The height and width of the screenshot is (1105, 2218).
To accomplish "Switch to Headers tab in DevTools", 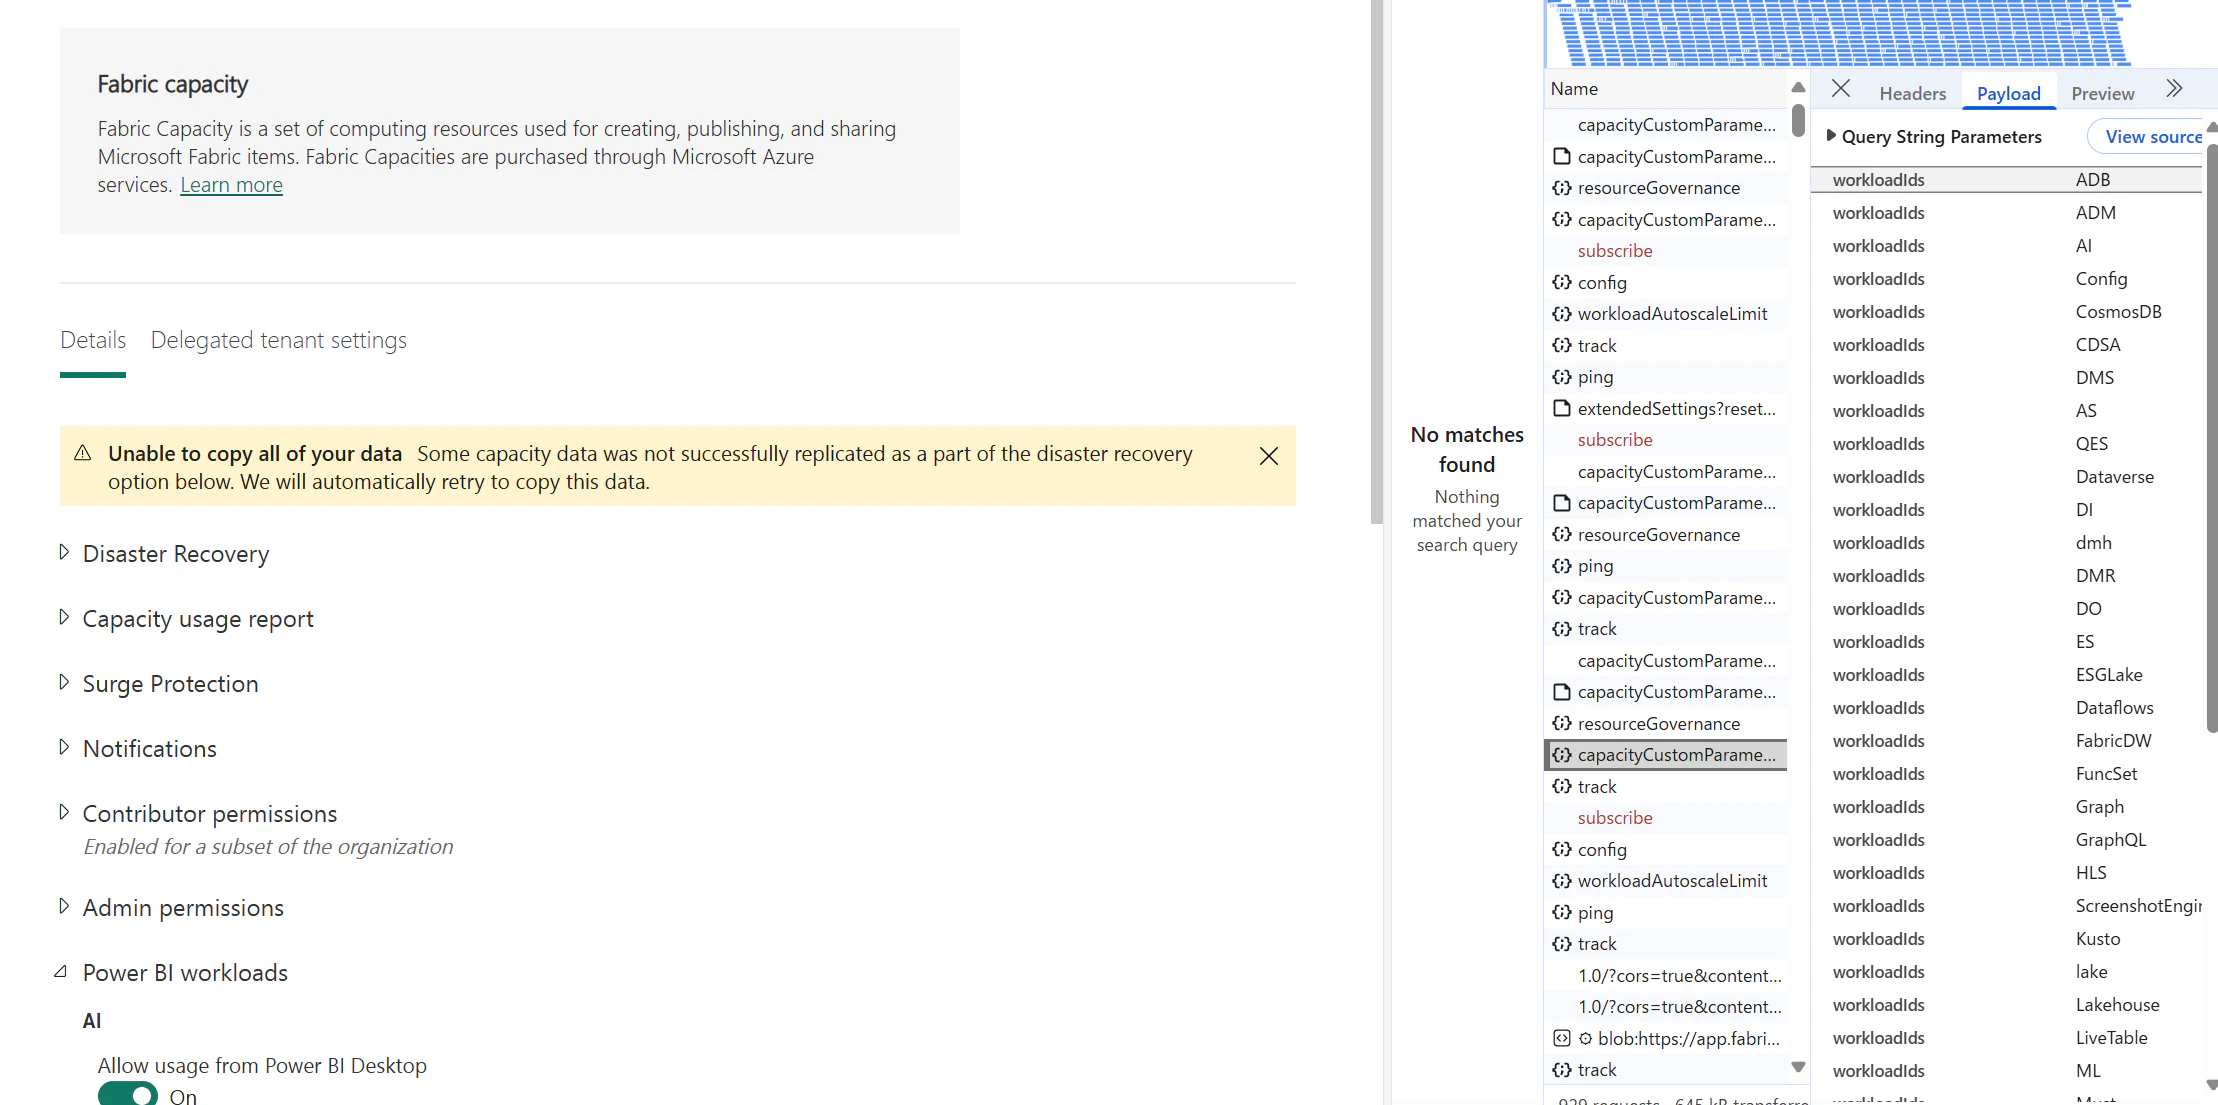I will [x=1912, y=93].
